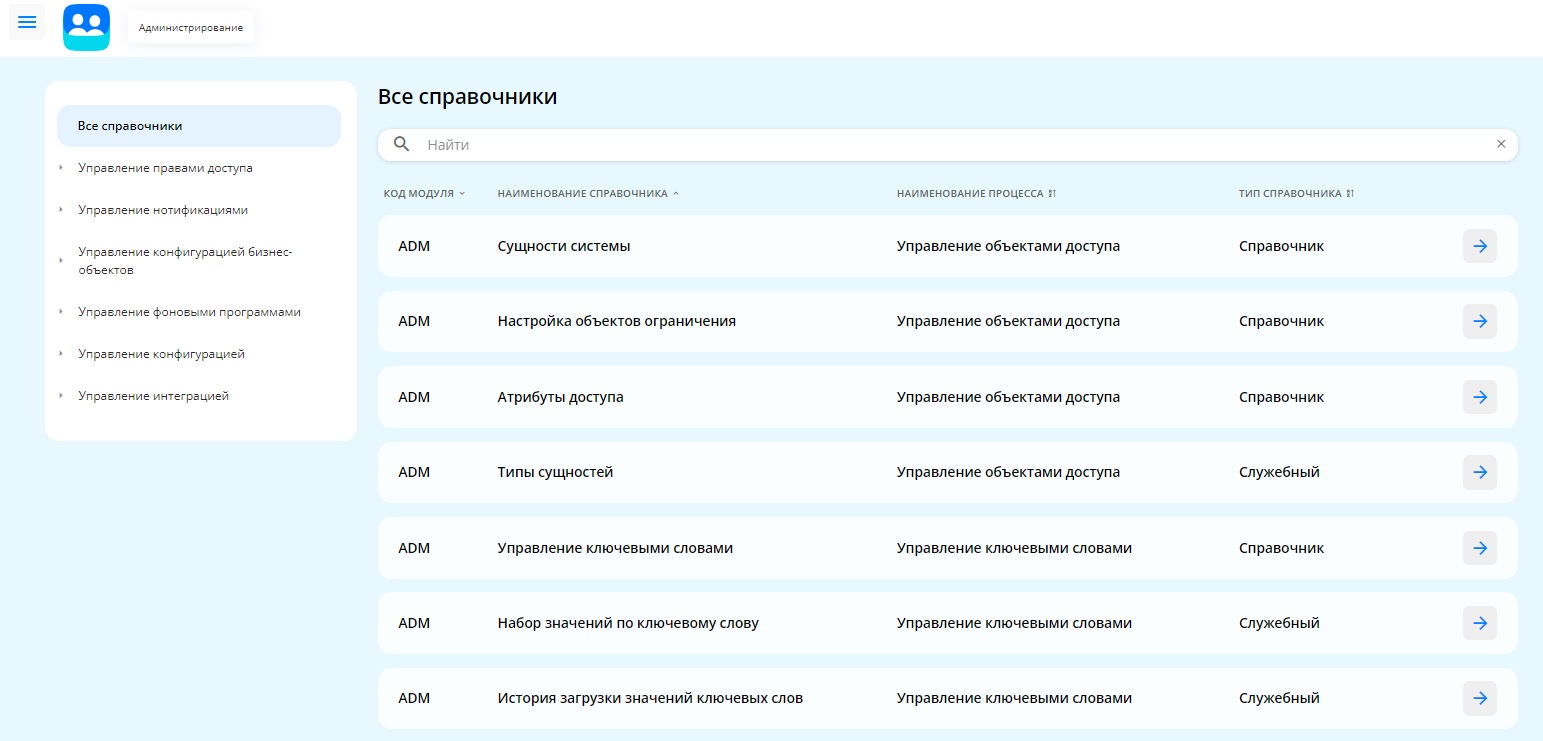1543x741 pixels.
Task: Select Все справочники in sidebar
Action: click(x=198, y=126)
